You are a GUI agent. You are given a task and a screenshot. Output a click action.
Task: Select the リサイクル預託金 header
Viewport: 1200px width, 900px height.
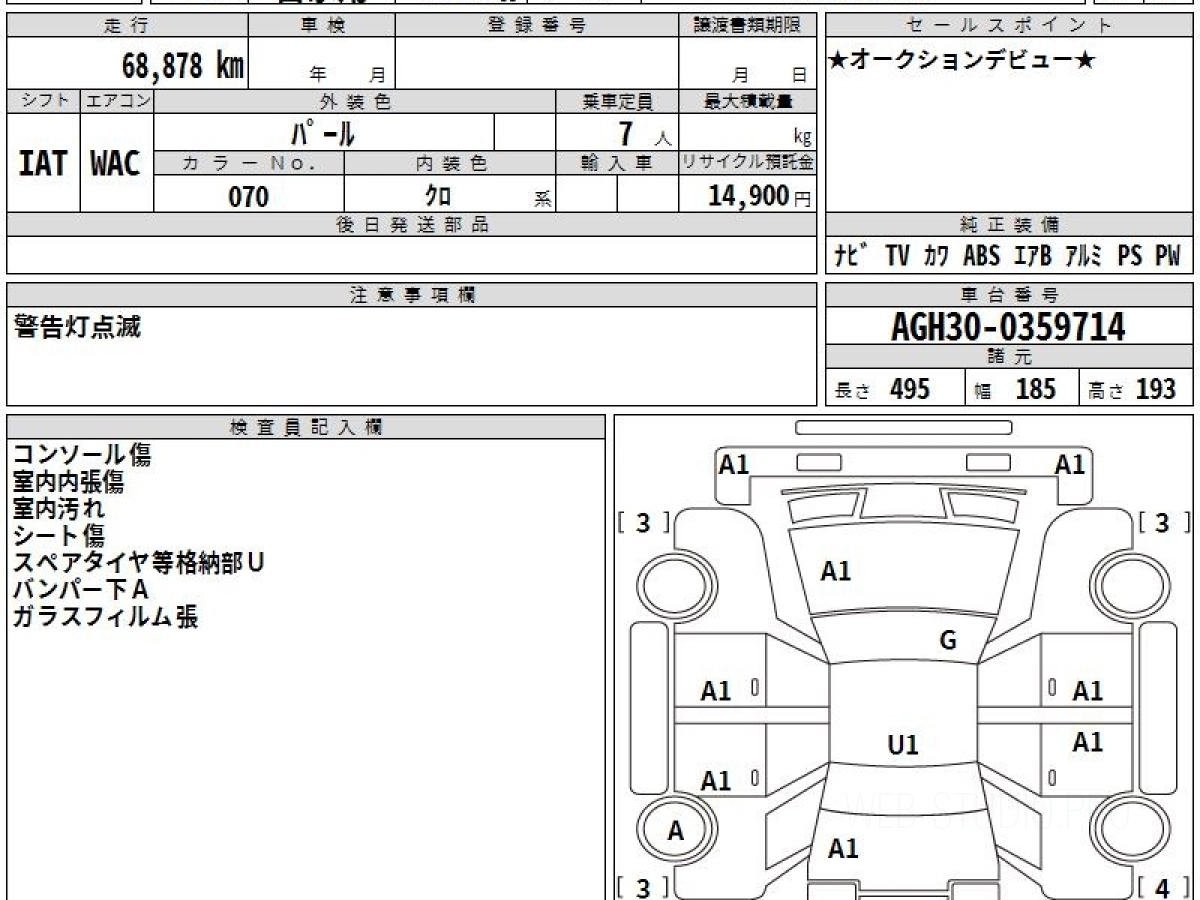748,163
